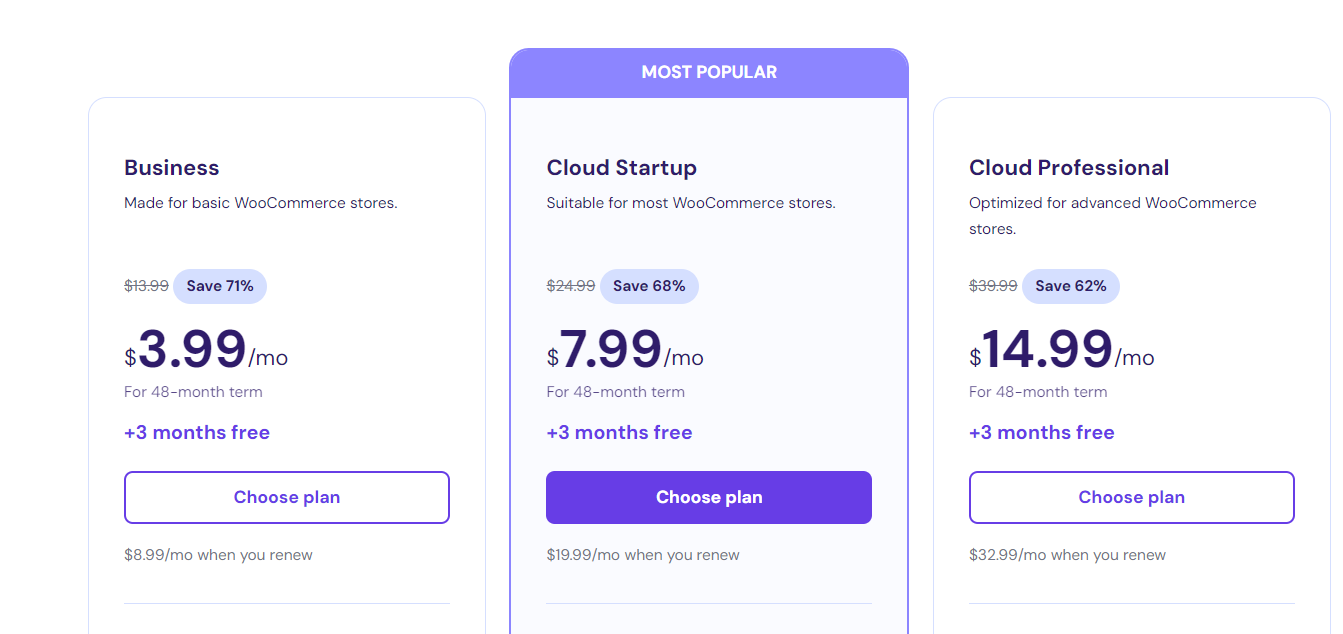Click the $8.99/mo renewal note
Screen dimensions: 1343x634
coord(218,555)
